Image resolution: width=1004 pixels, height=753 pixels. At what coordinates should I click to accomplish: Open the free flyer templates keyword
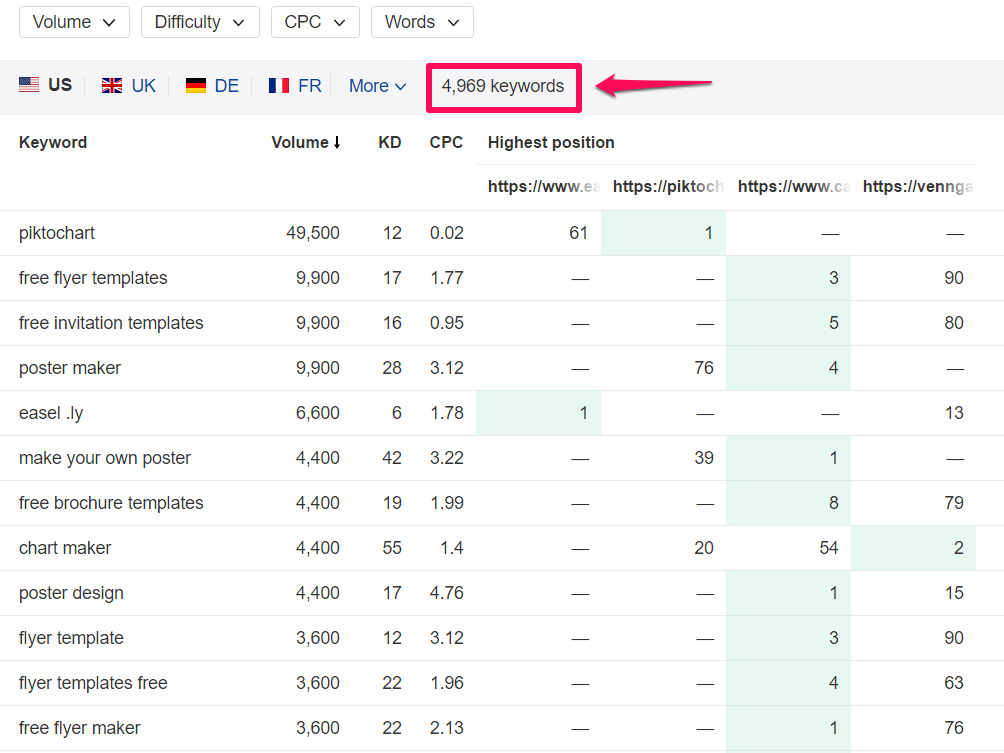pyautogui.click(x=93, y=278)
